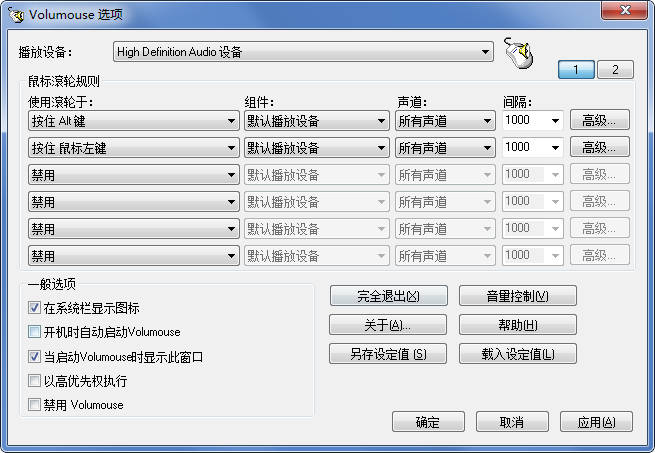This screenshot has height=453, width=655.
Task: Switch to rule page 2 tab
Action: pyautogui.click(x=615, y=70)
